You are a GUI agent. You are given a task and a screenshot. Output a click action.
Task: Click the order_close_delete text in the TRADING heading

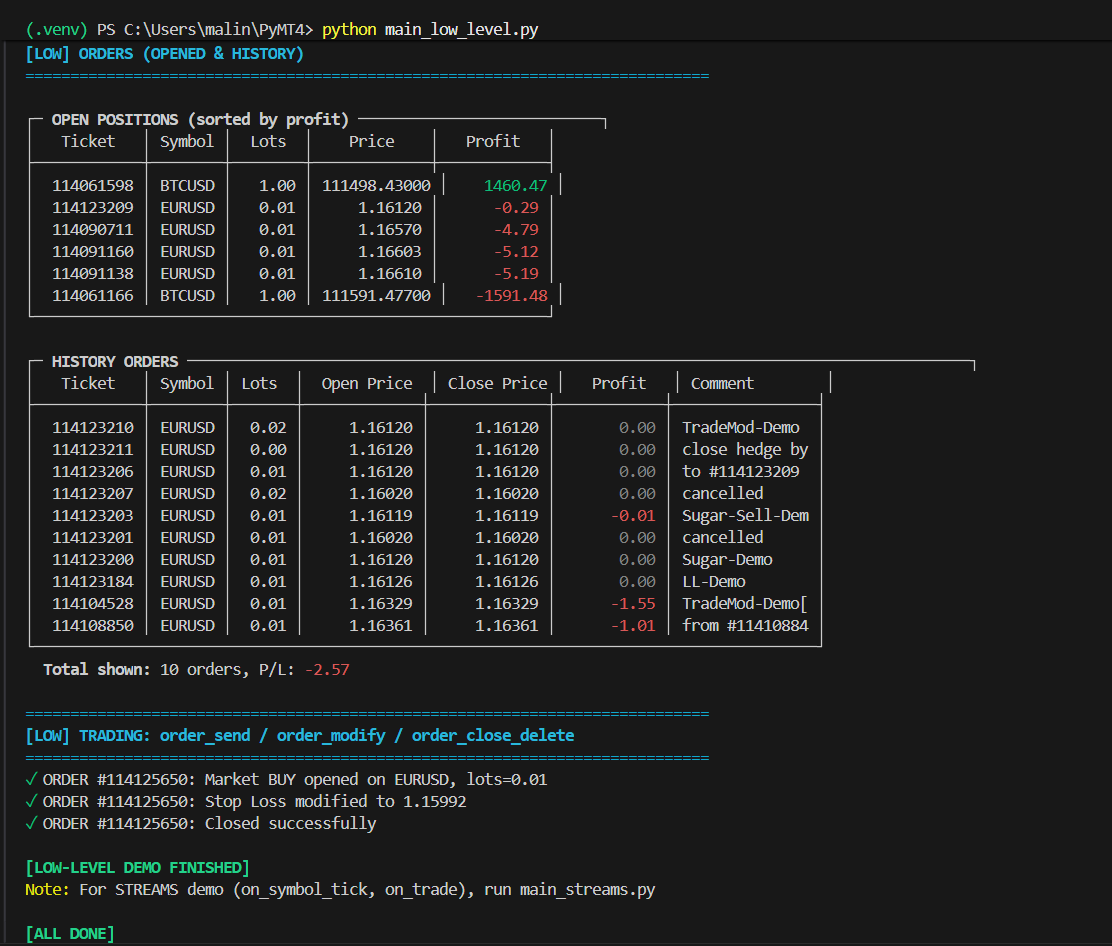493,736
